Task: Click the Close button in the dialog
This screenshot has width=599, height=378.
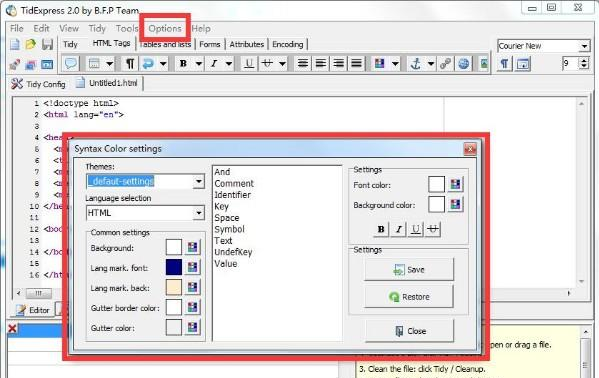Action: [410, 331]
